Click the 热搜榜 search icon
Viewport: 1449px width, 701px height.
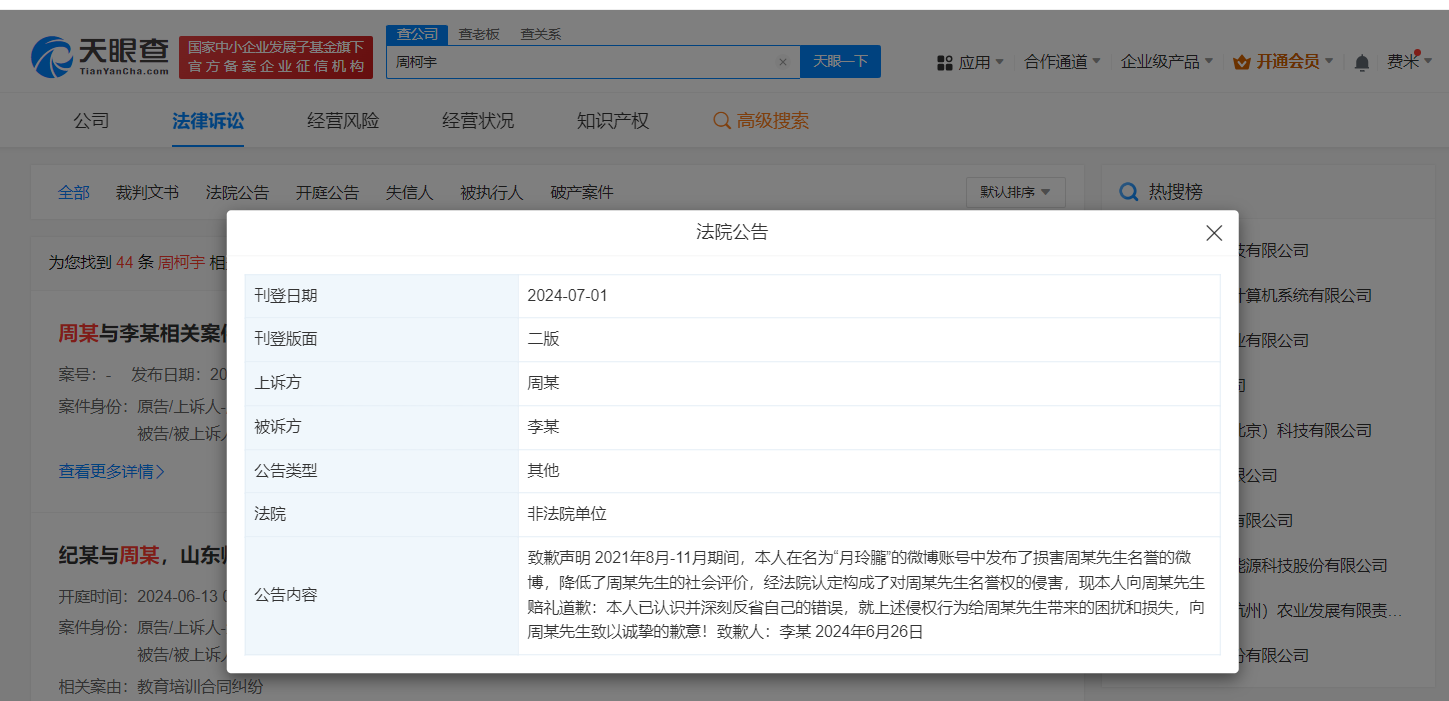1128,191
